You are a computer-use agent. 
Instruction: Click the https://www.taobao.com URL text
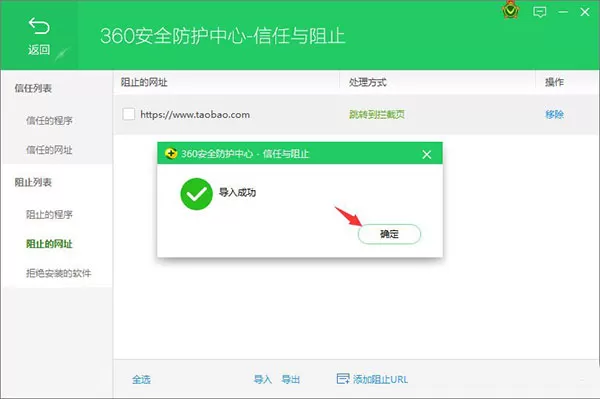[195, 114]
